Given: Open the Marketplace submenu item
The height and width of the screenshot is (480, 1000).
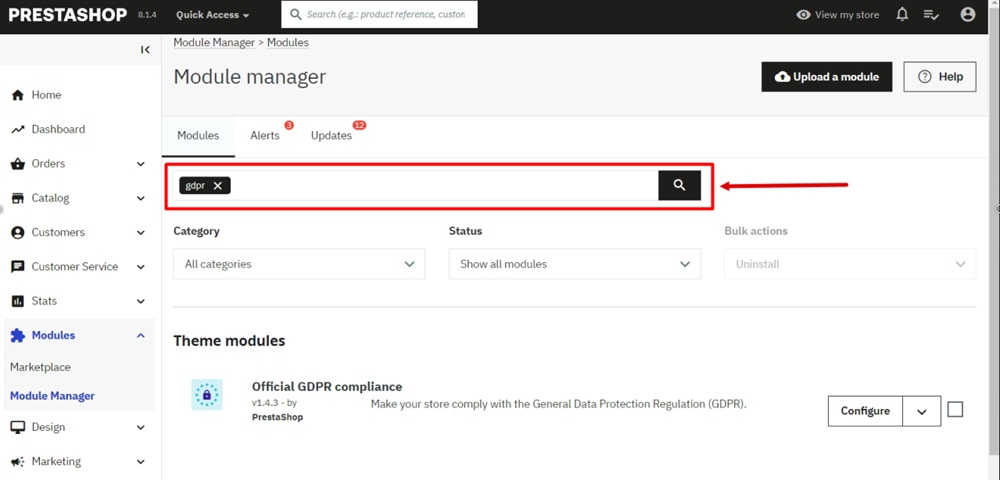Looking at the screenshot, I should (40, 367).
